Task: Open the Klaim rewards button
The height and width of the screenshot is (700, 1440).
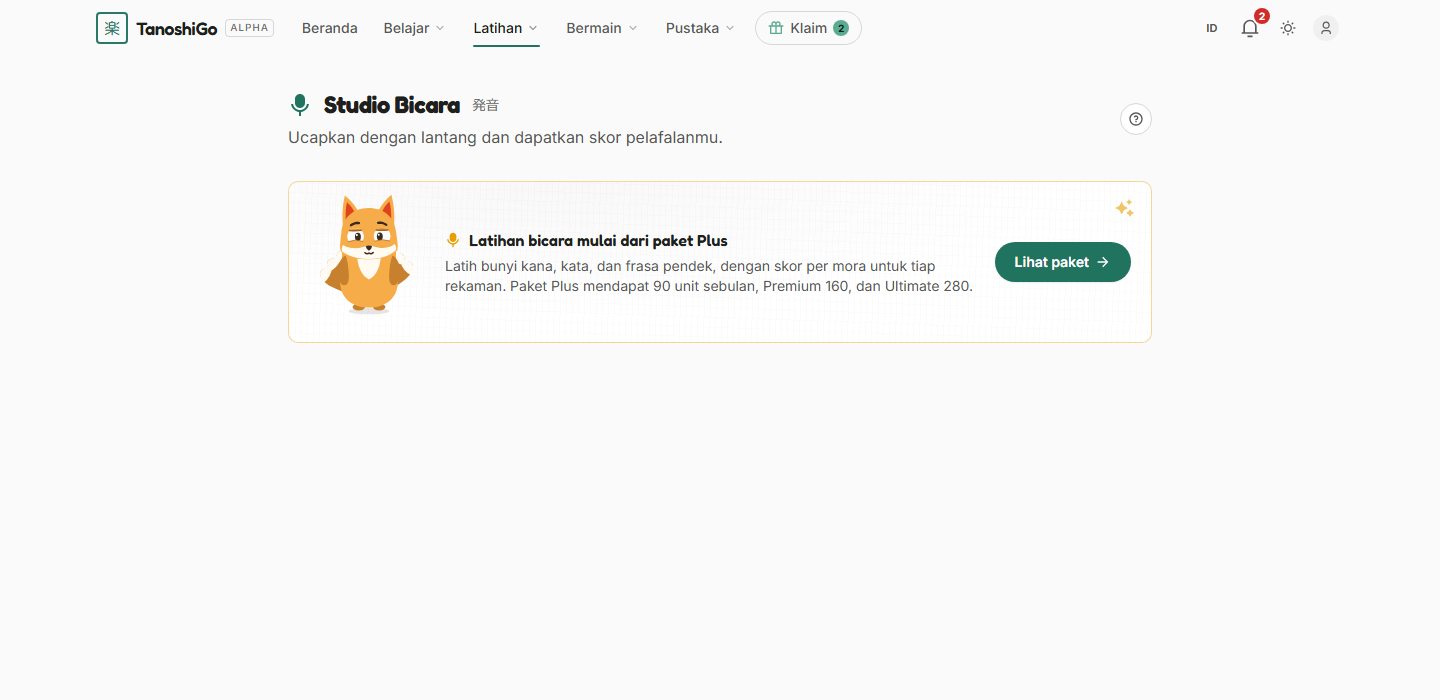Action: [x=808, y=28]
